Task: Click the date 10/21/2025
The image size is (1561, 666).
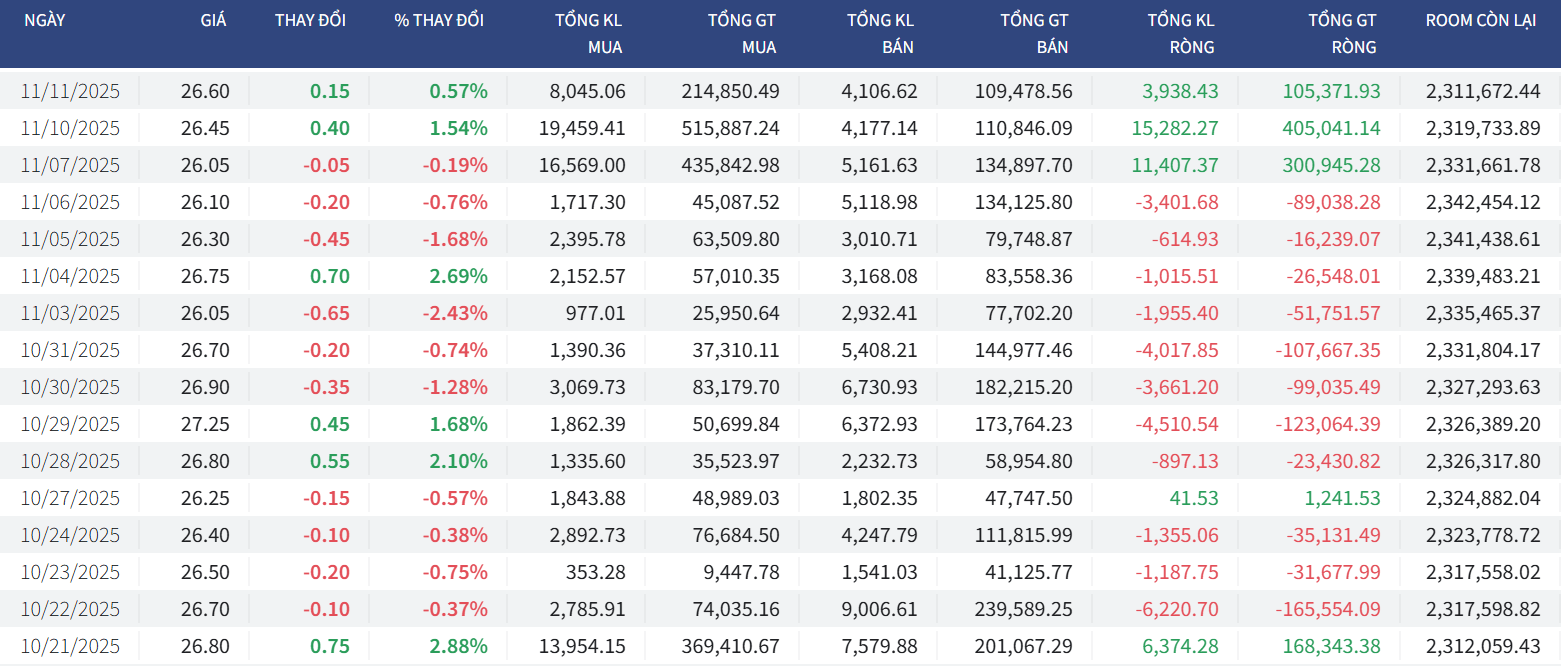Action: click(x=70, y=646)
